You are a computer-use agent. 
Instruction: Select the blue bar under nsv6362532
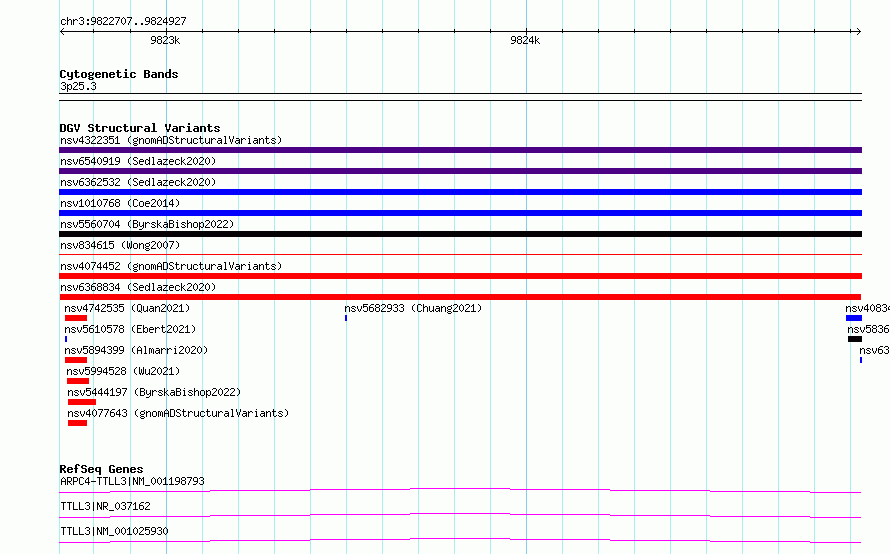[x=460, y=192]
